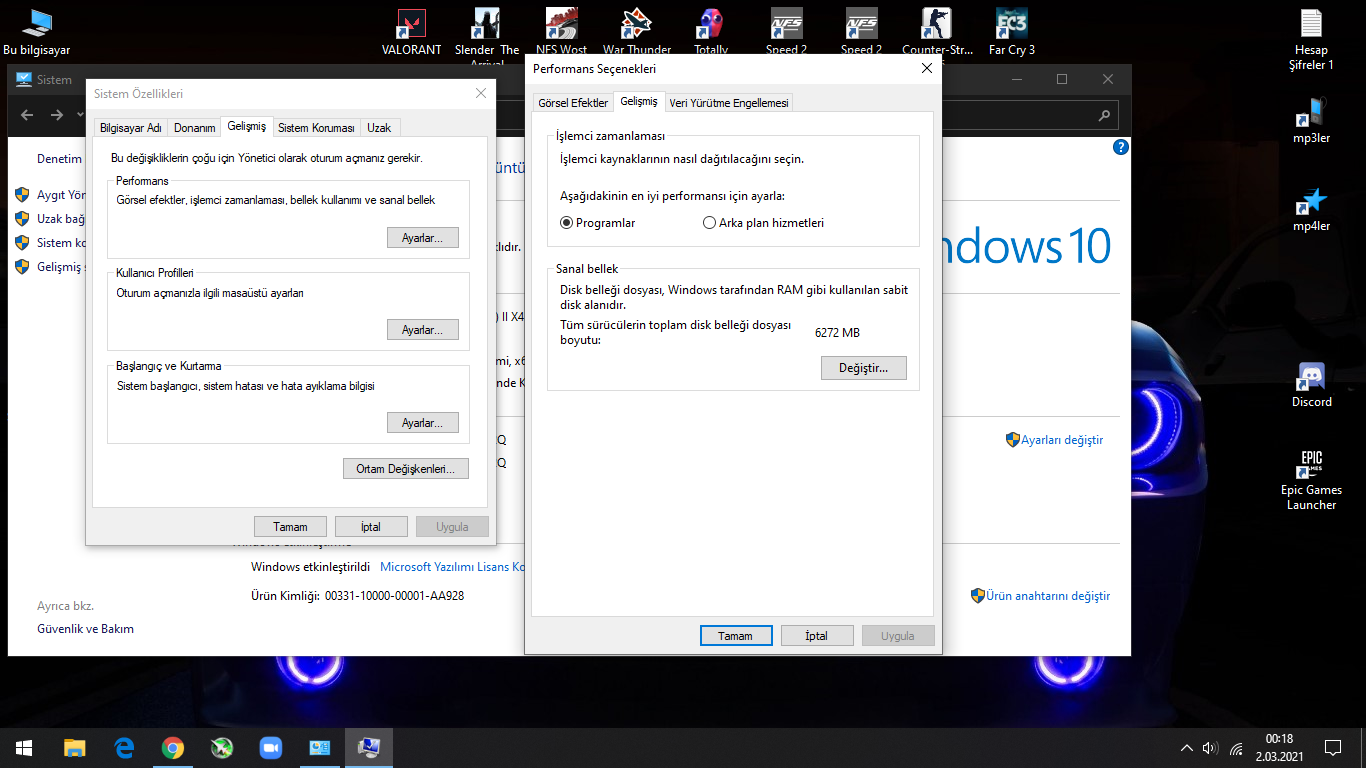Click İptal in Sistem Özellikleri
The height and width of the screenshot is (768, 1366).
pyautogui.click(x=371, y=527)
